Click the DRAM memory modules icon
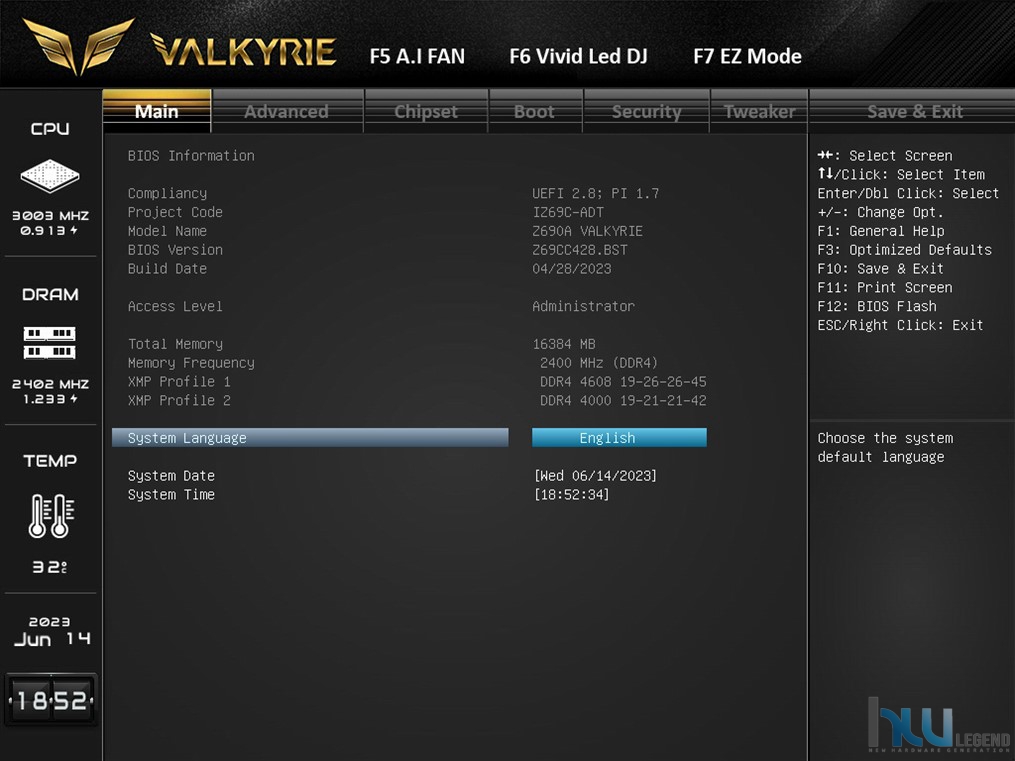The image size is (1015, 761). click(50, 342)
